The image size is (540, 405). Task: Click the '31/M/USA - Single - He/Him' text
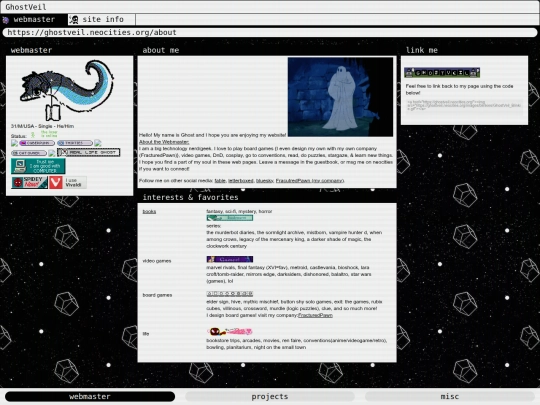tap(42, 126)
